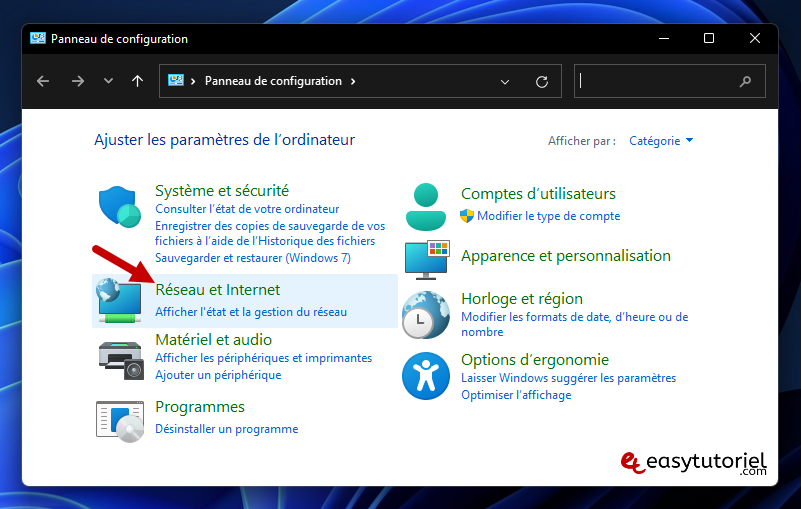Refresh the Panneau de configuration view

point(542,81)
